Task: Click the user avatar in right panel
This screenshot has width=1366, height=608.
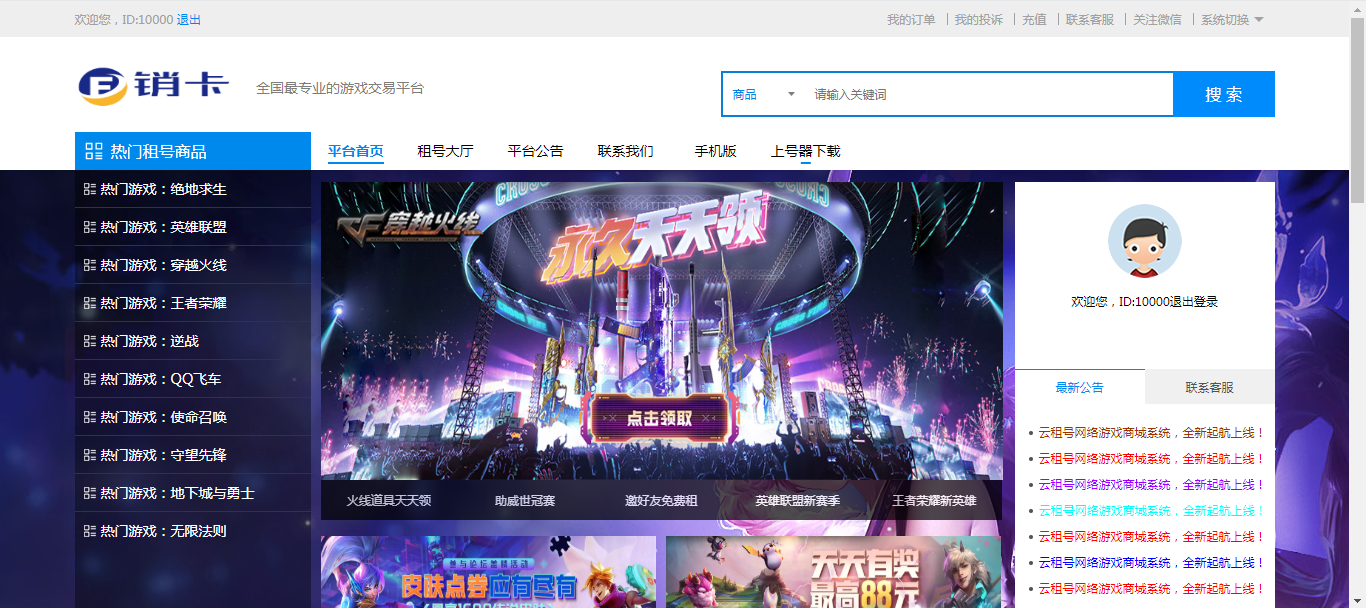Action: click(x=1144, y=241)
